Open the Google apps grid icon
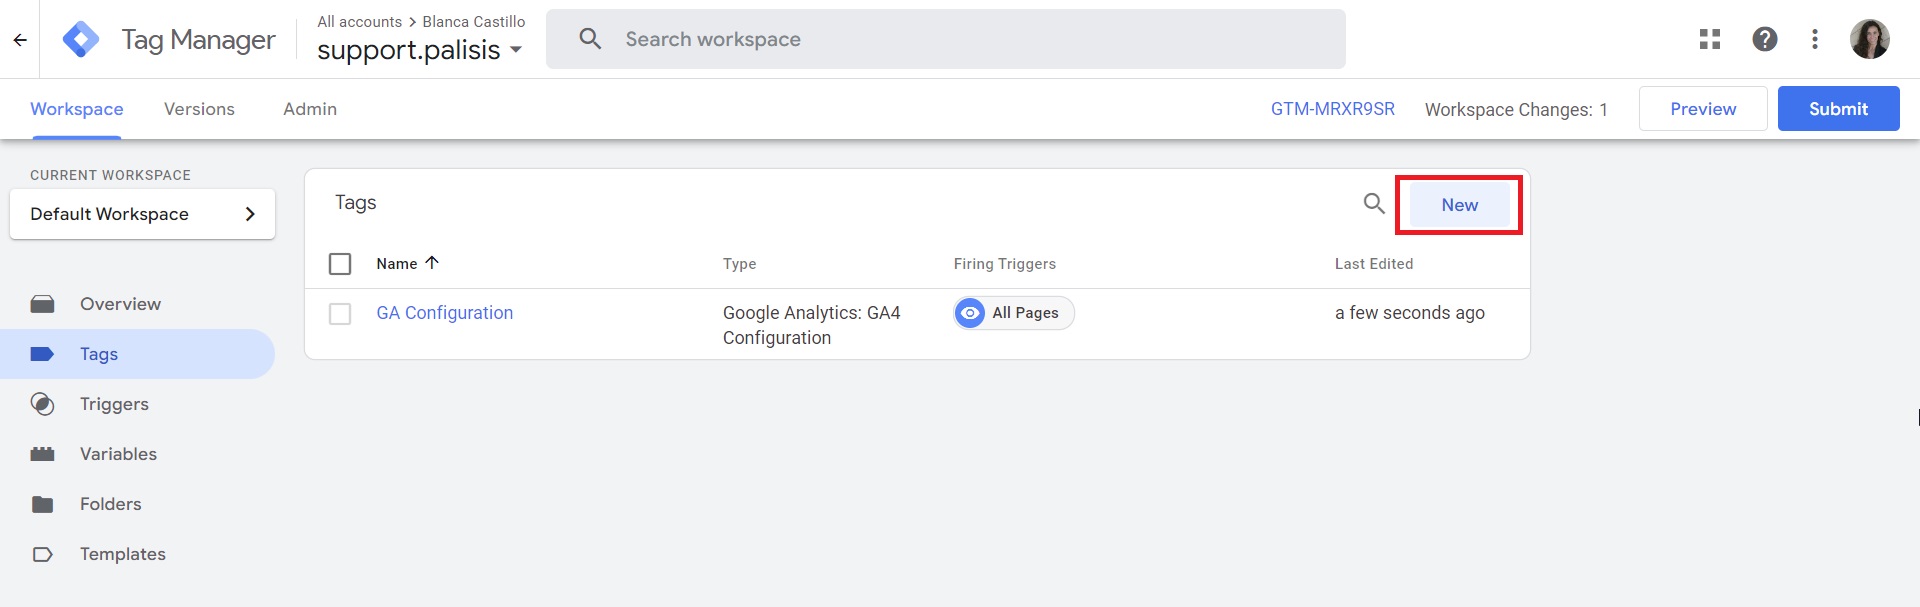The image size is (1920, 607). point(1710,39)
